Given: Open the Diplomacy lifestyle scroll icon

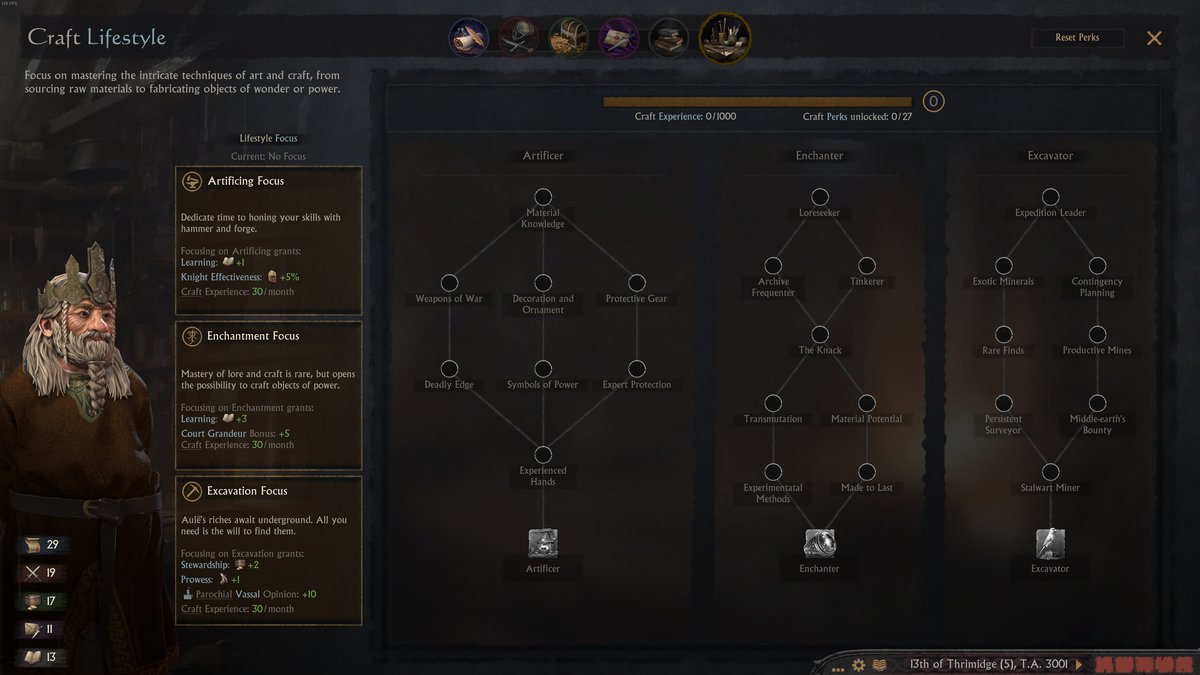Looking at the screenshot, I should (x=468, y=38).
